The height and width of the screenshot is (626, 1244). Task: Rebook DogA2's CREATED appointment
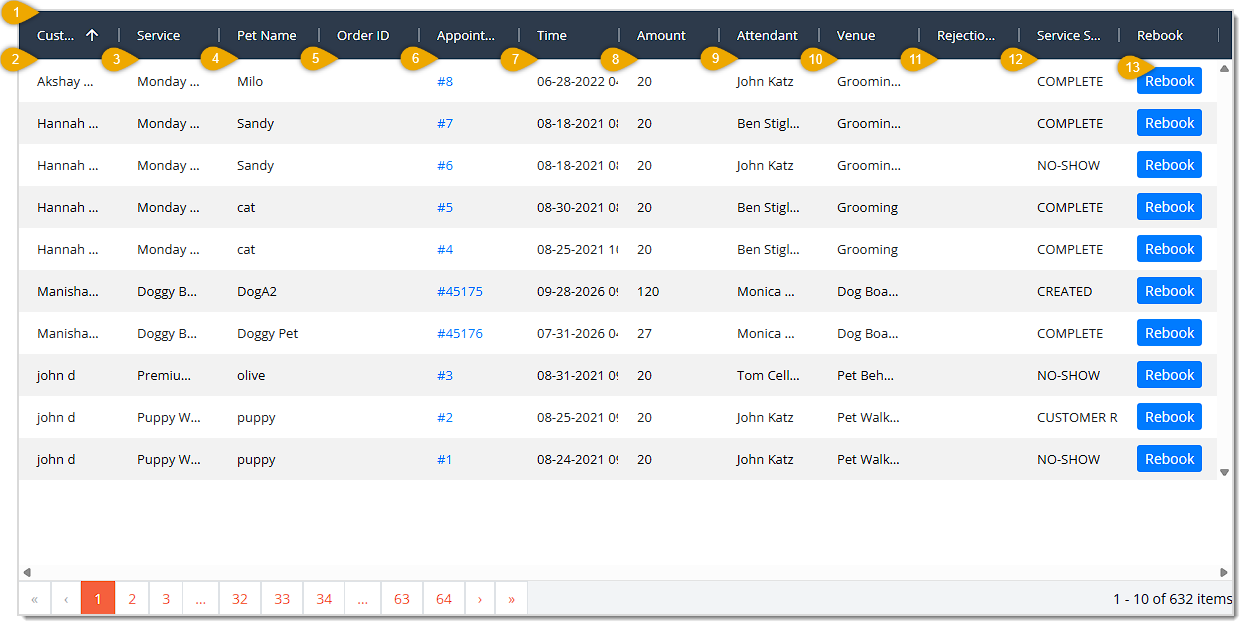tap(1169, 291)
